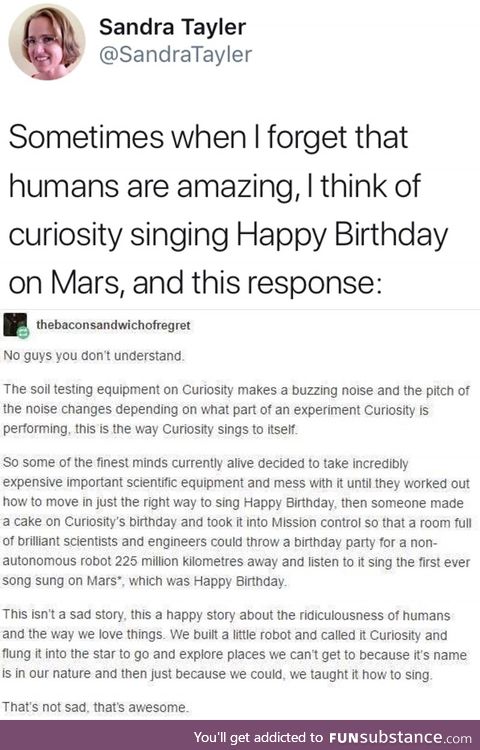
Task: Click "on Mars, and this response:" line
Action: pos(195,283)
